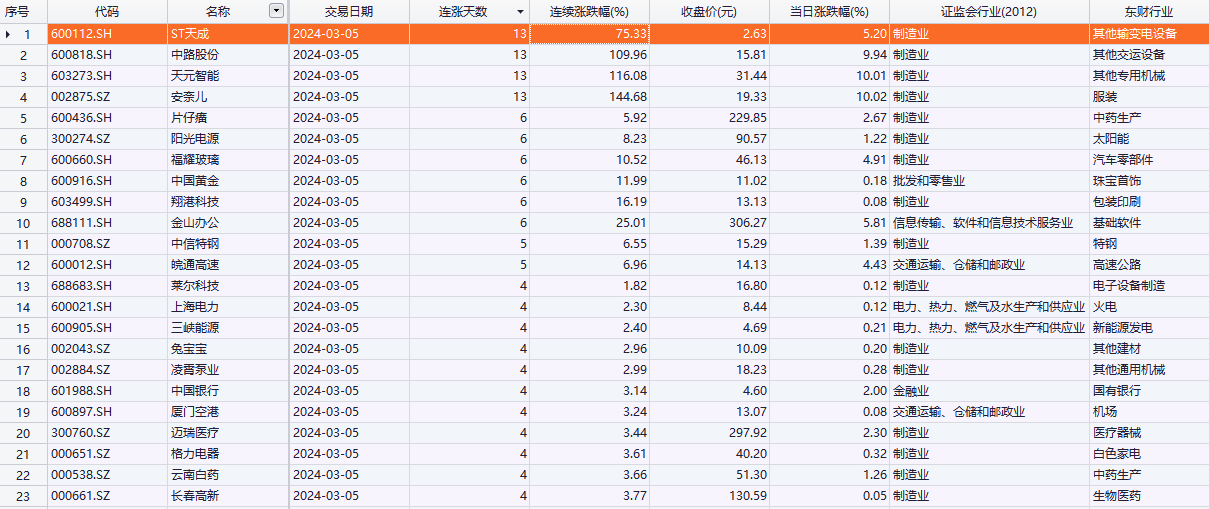Select the 长春高新 row's 生物医药 cell
This screenshot has width=1210, height=509.
[1116, 495]
